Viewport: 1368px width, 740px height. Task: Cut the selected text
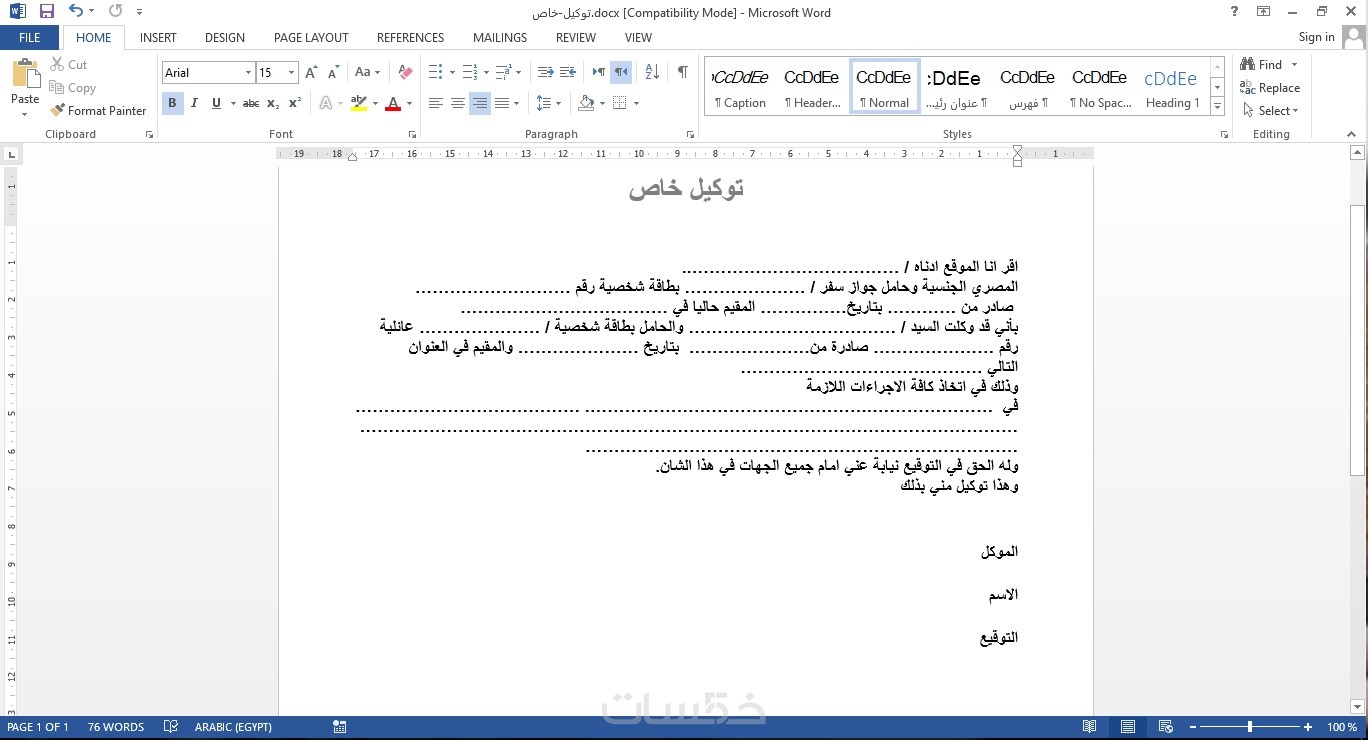(69, 64)
